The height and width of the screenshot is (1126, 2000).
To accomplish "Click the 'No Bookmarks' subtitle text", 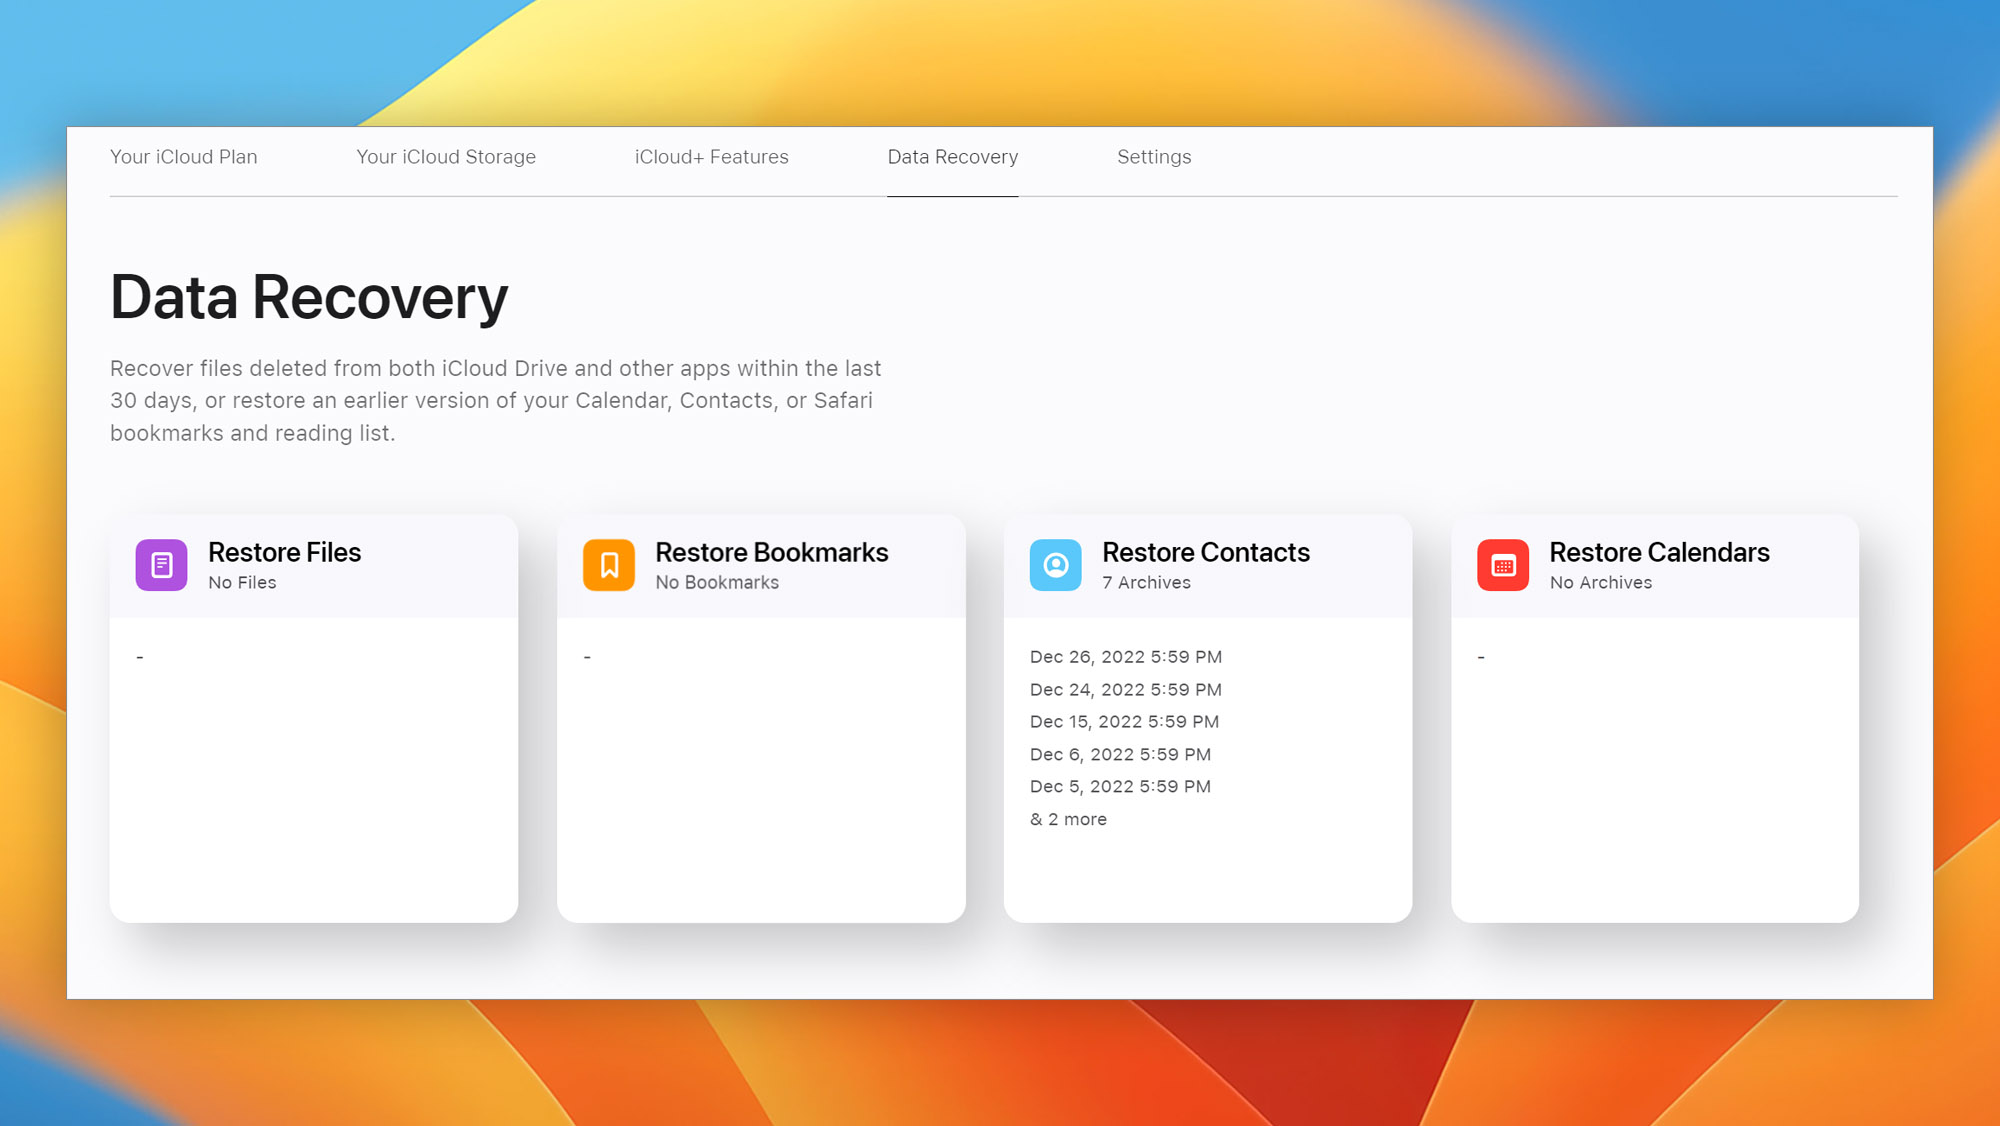I will pyautogui.click(x=717, y=583).
